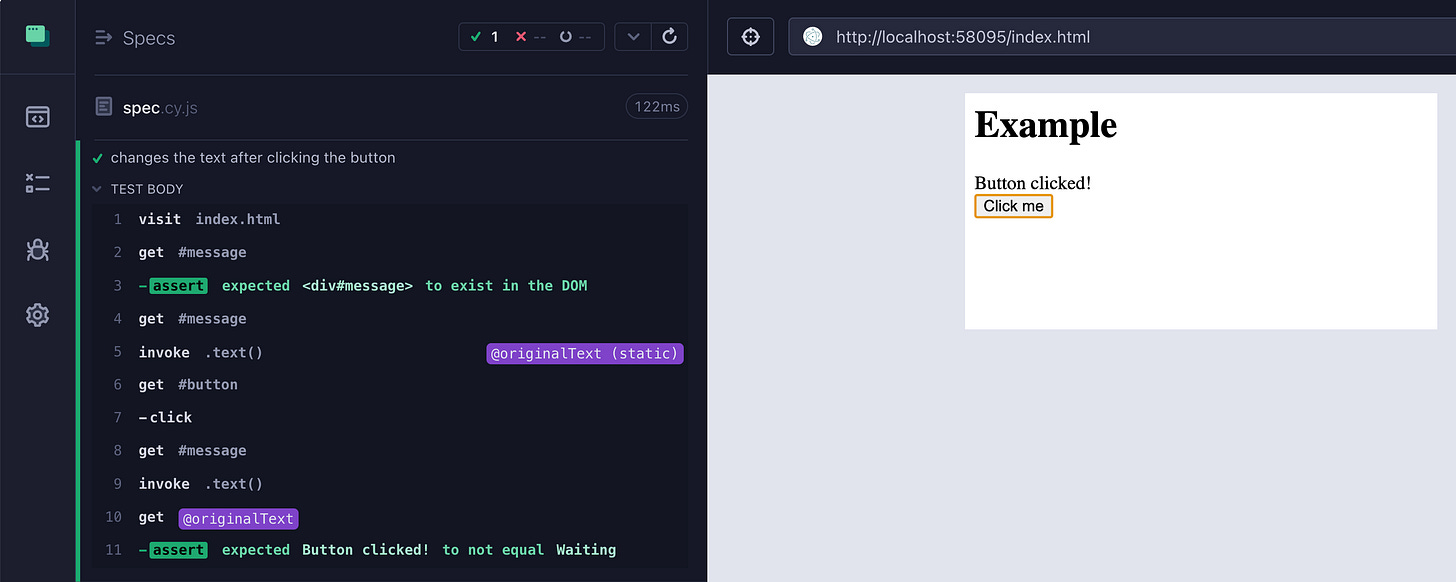This screenshot has width=1456, height=582.
Task: Select the visit index.html command
Action: click(x=390, y=219)
